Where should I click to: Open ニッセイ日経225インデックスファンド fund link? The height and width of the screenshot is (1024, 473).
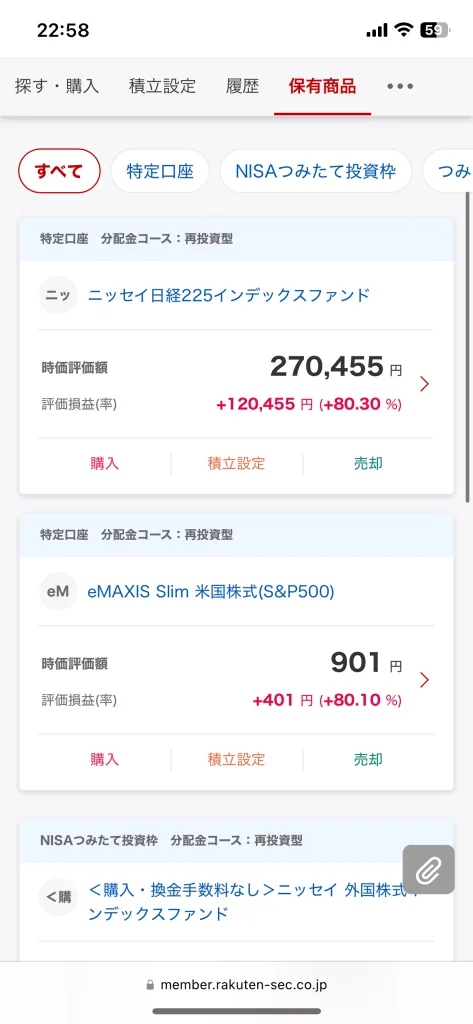click(229, 296)
